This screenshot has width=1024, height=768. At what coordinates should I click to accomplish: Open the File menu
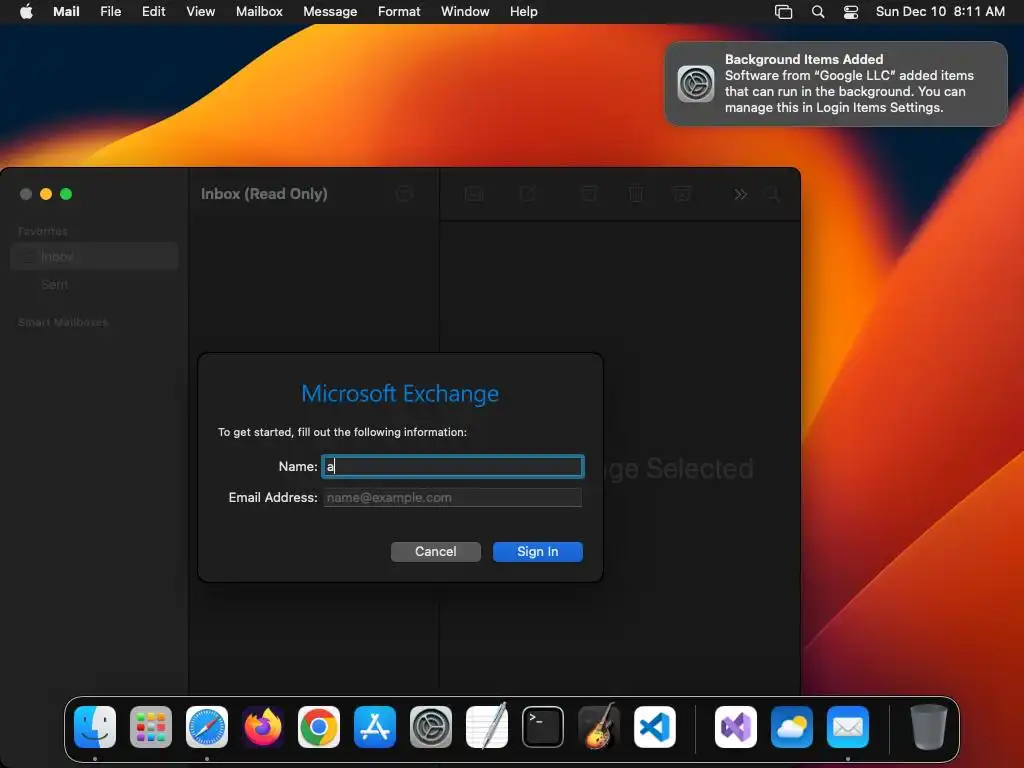[110, 12]
